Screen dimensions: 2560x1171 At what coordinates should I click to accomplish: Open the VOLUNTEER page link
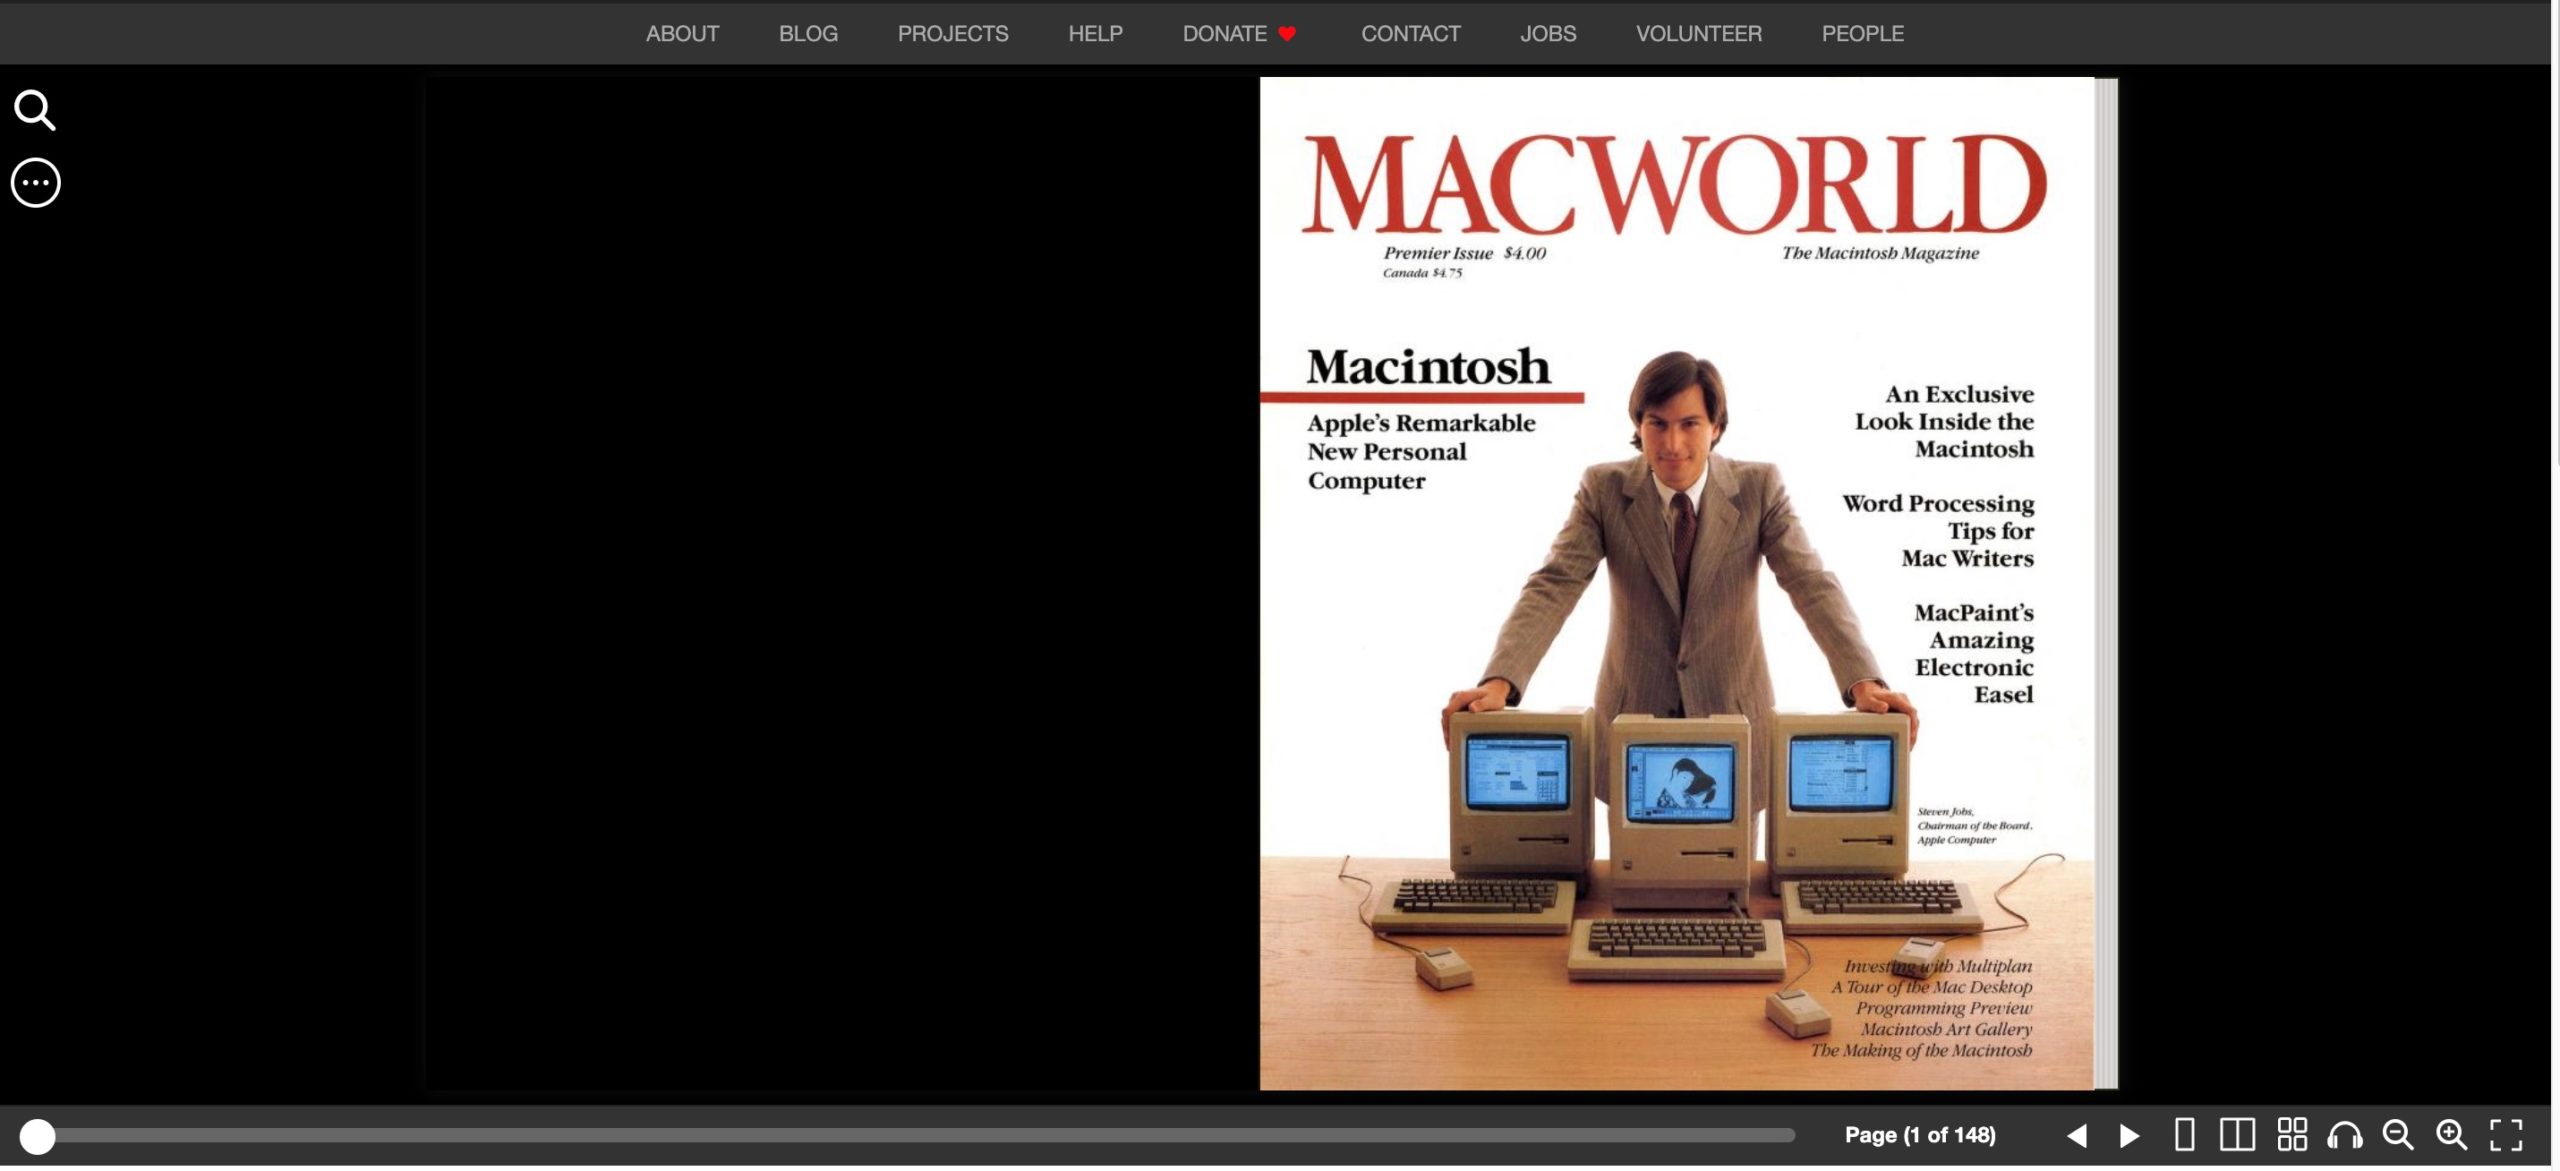point(1698,33)
